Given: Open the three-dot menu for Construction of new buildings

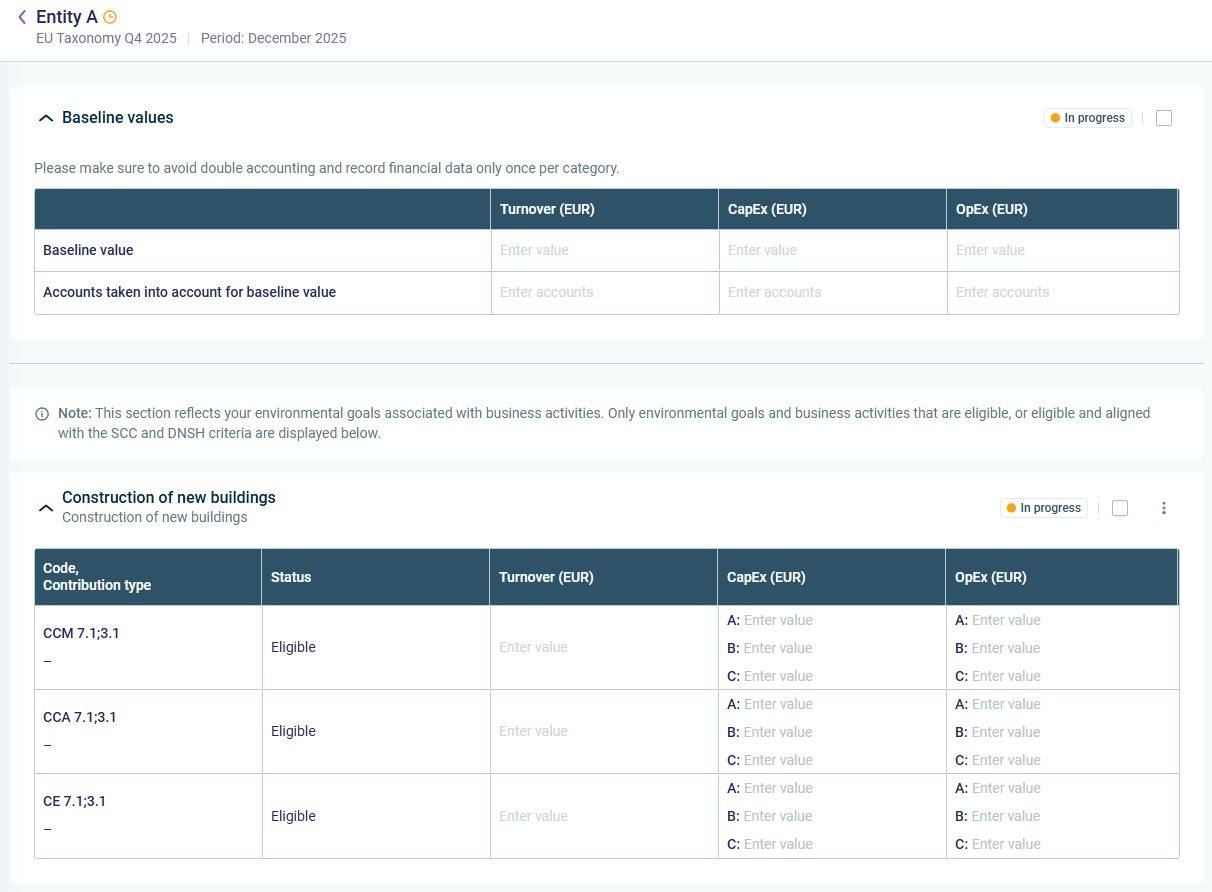Looking at the screenshot, I should pyautogui.click(x=1163, y=508).
